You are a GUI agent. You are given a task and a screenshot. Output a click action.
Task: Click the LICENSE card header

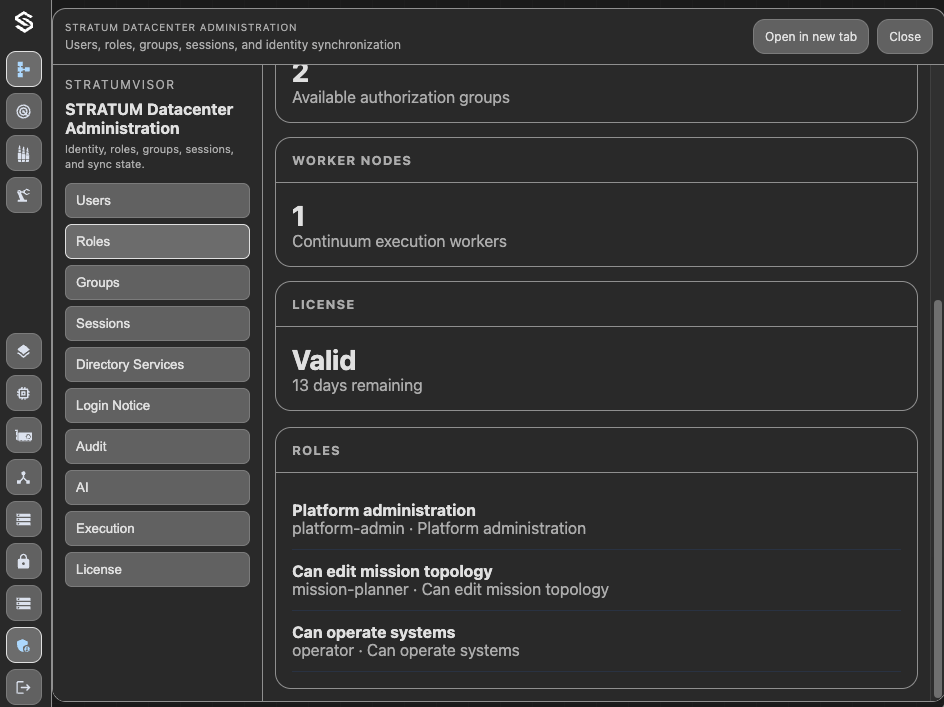pyautogui.click(x=596, y=305)
